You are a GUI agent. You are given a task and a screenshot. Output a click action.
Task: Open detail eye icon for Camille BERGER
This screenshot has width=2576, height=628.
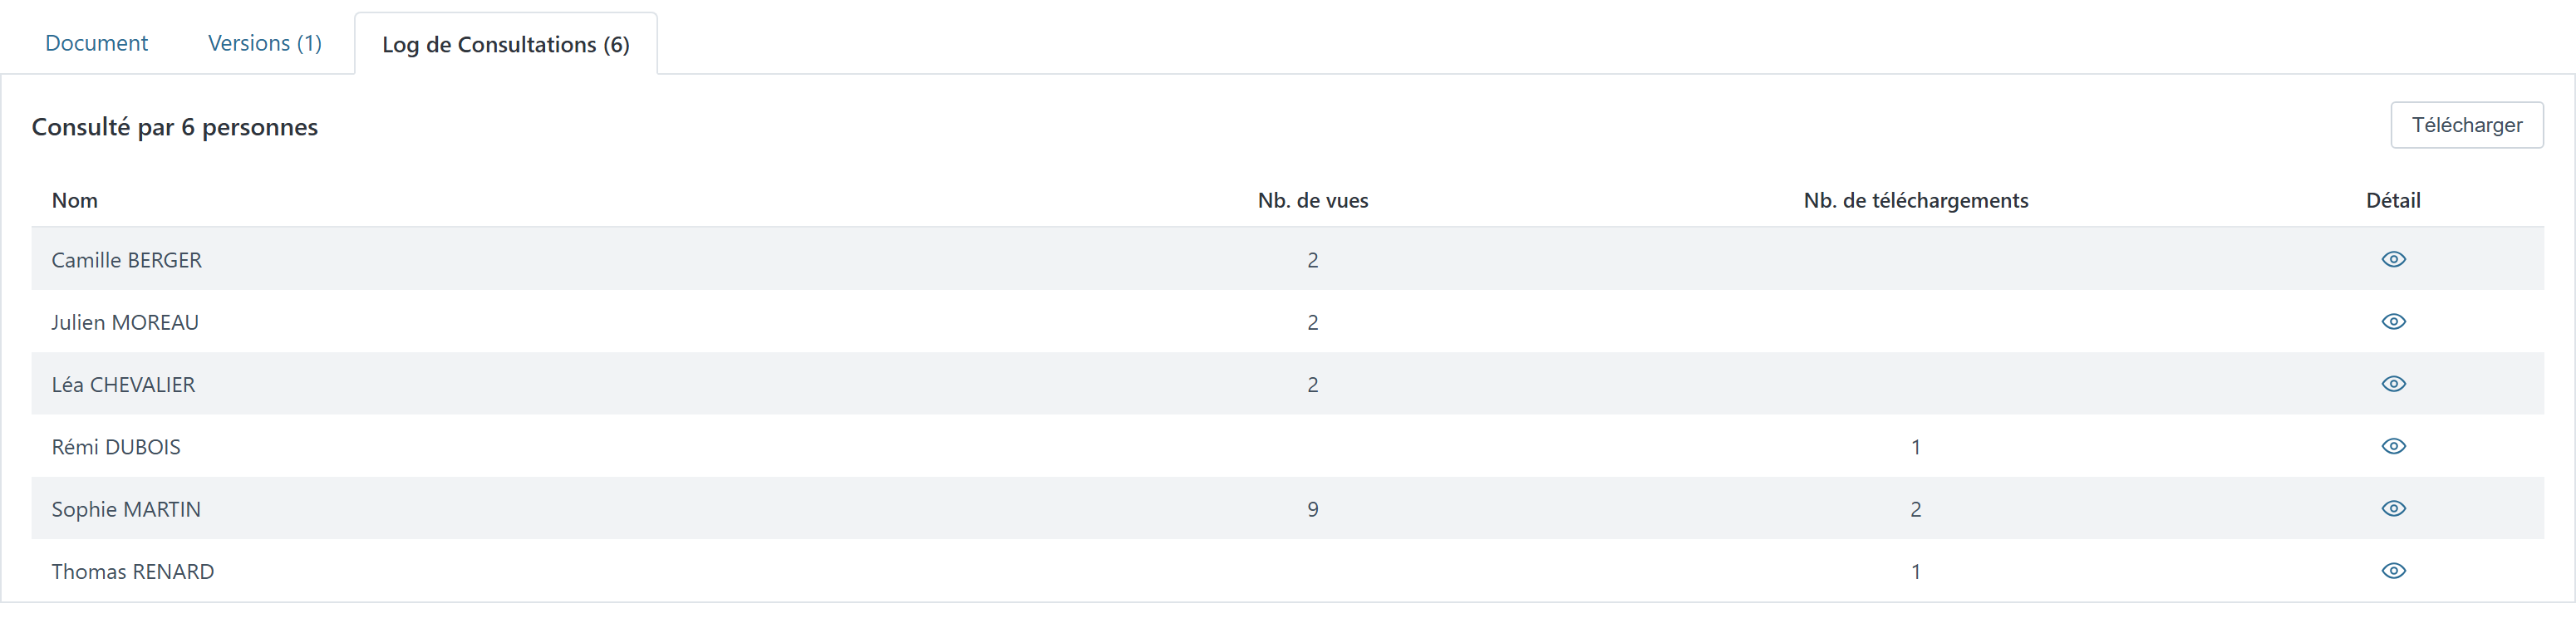tap(2393, 259)
